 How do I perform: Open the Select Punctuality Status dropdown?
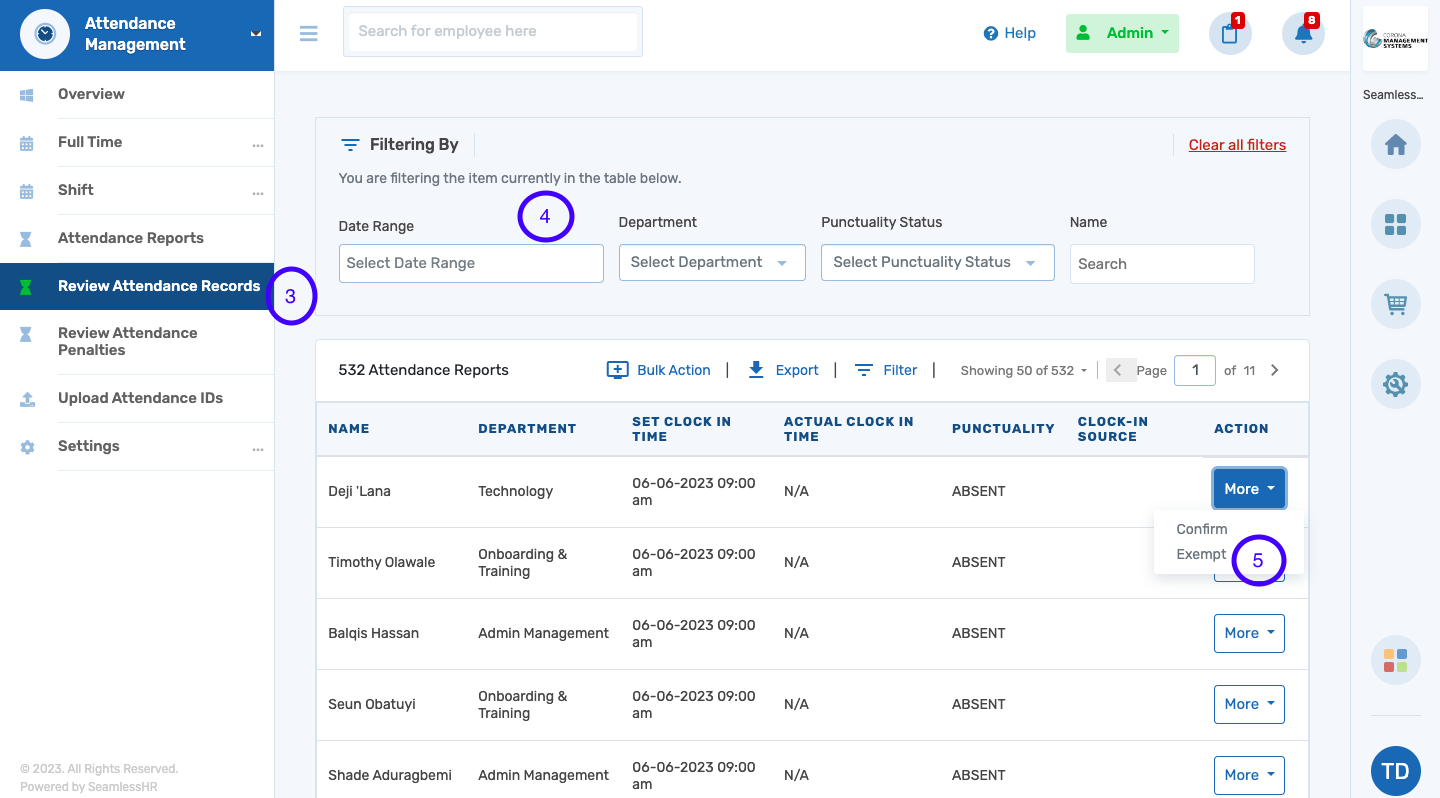tap(937, 262)
